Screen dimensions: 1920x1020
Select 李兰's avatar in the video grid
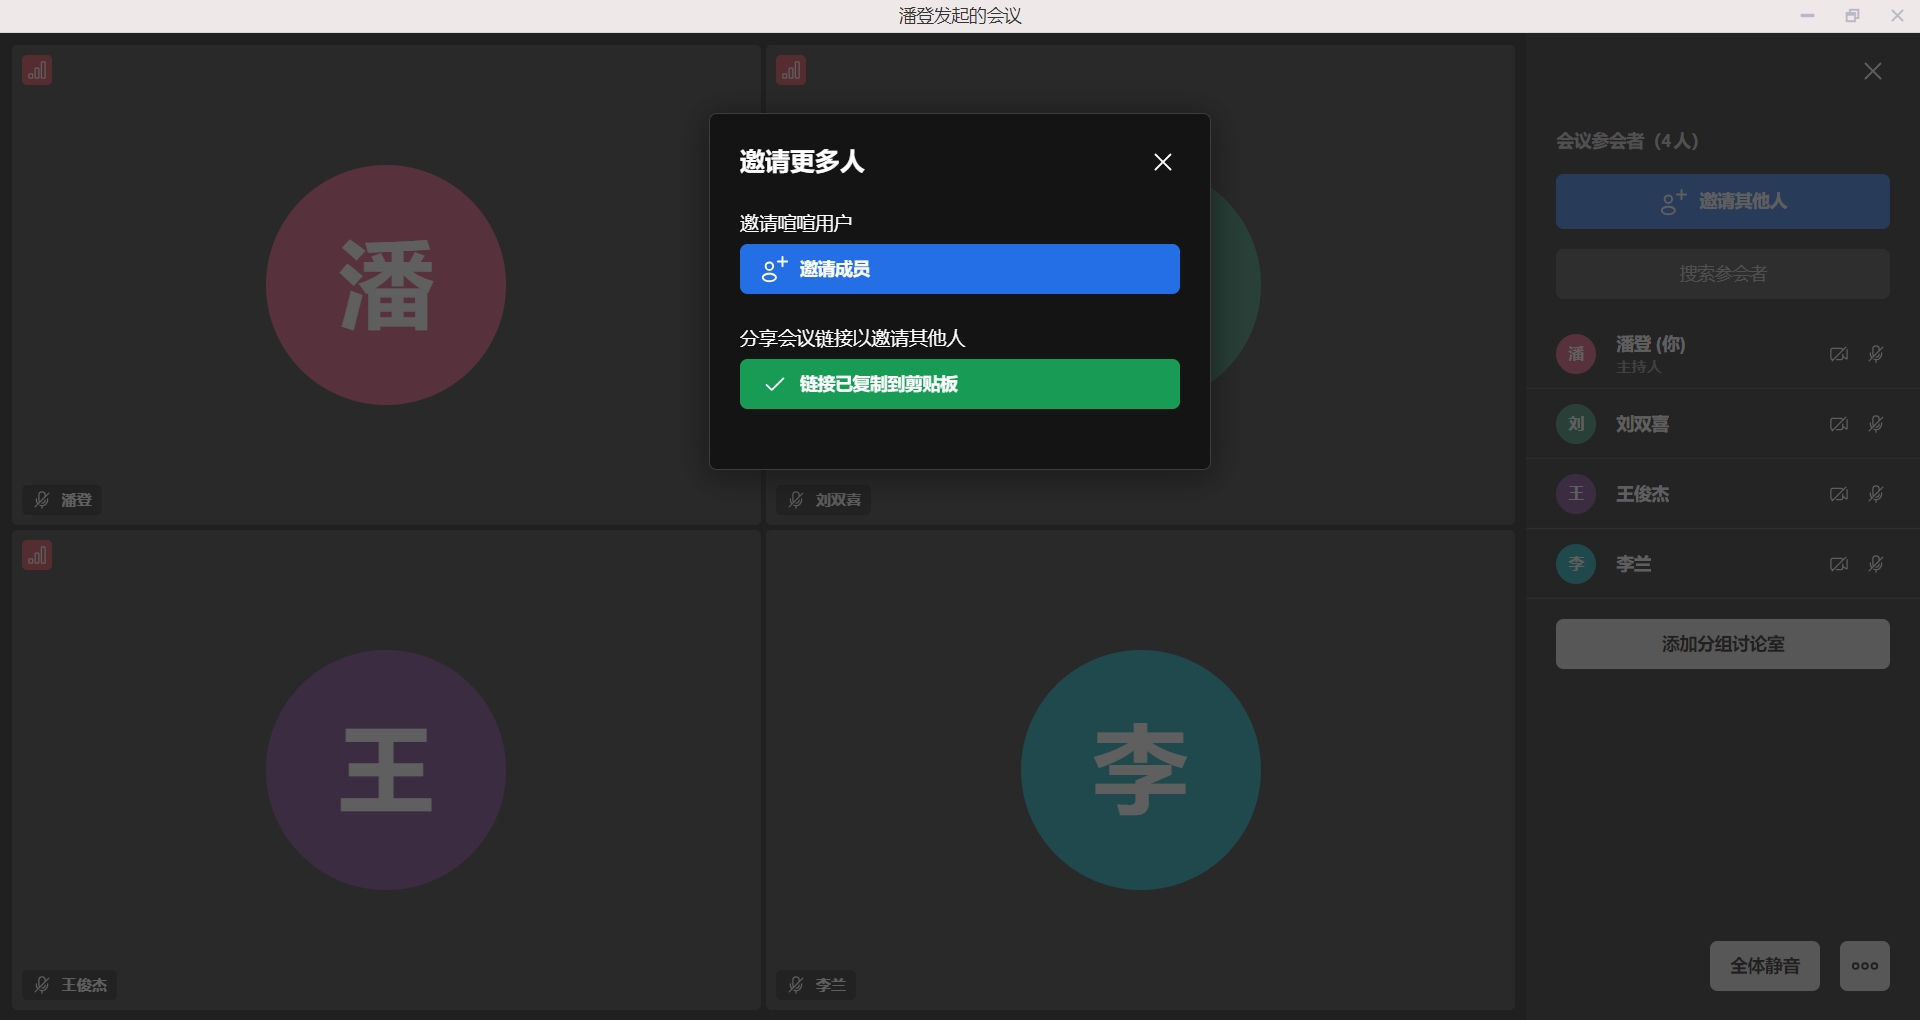pyautogui.click(x=1140, y=770)
